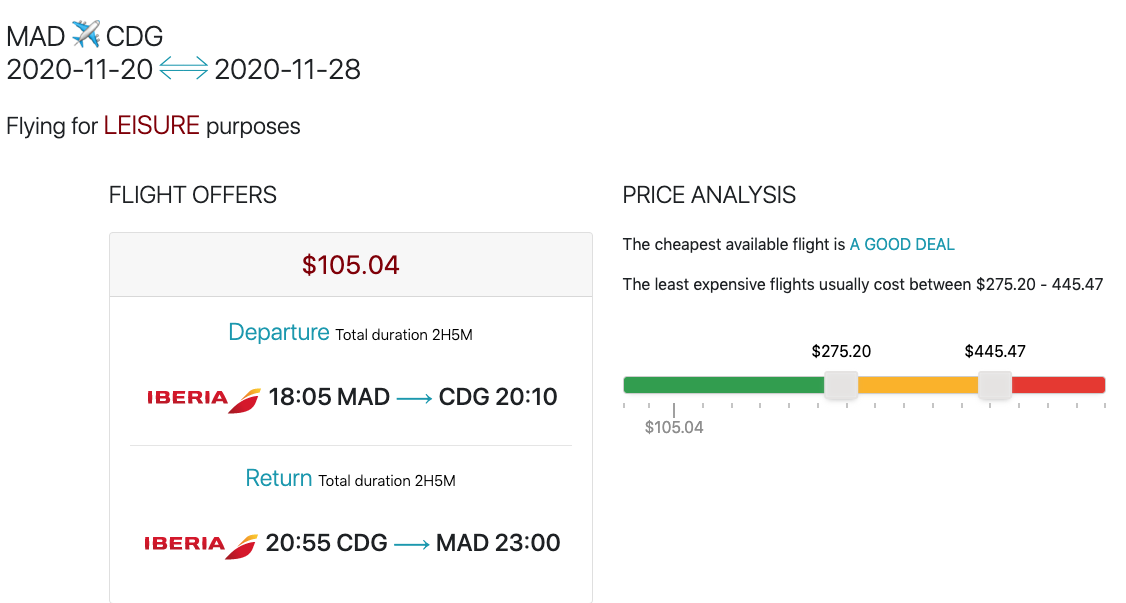Click the arrow icon from CDG to MAD 23:00

click(412, 544)
